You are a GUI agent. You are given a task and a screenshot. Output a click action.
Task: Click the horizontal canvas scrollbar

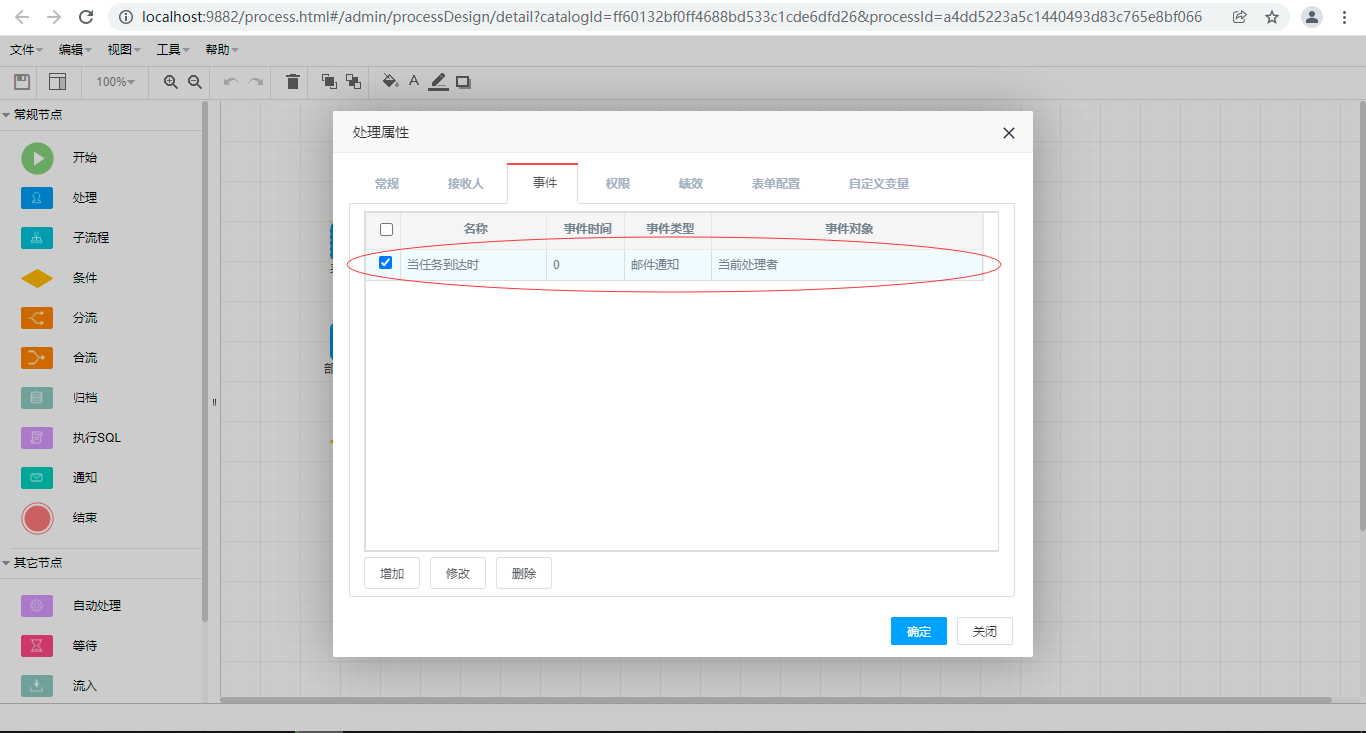pos(776,700)
